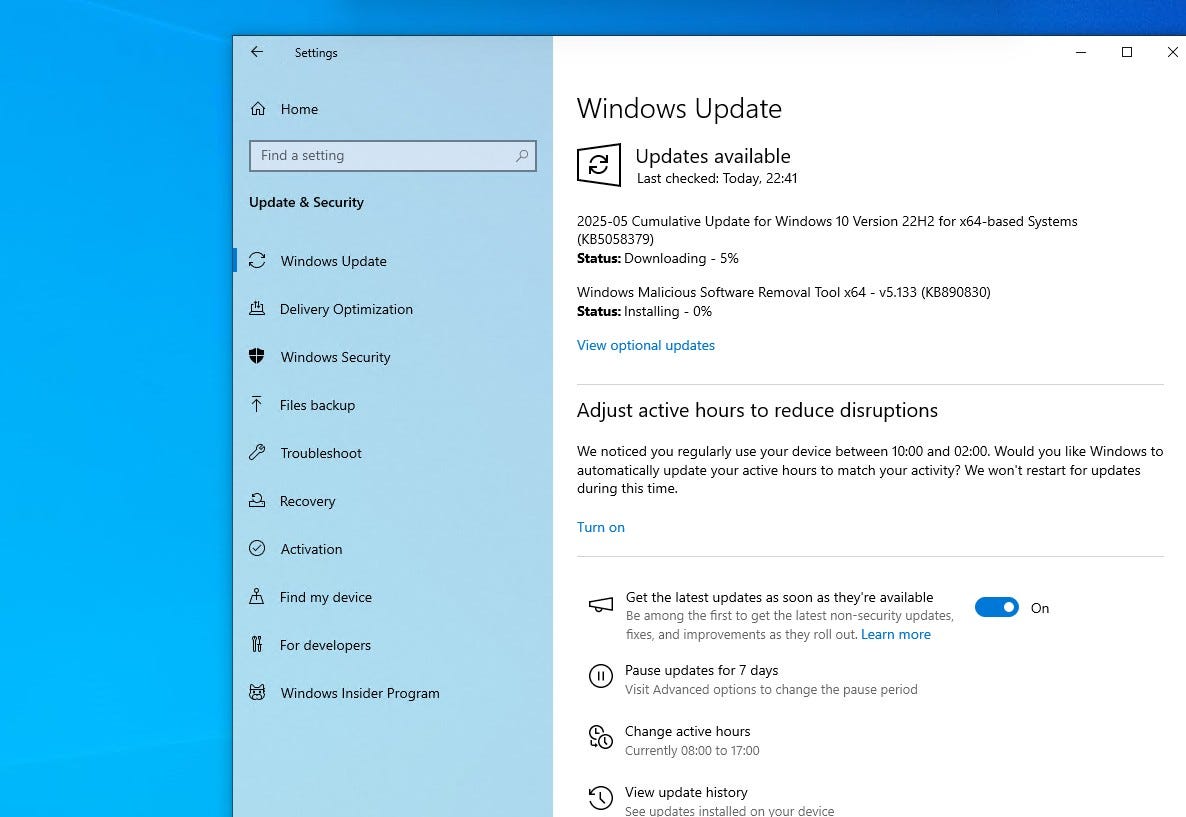
Task: Click the pause icon beside Pause updates
Action: (x=600, y=677)
